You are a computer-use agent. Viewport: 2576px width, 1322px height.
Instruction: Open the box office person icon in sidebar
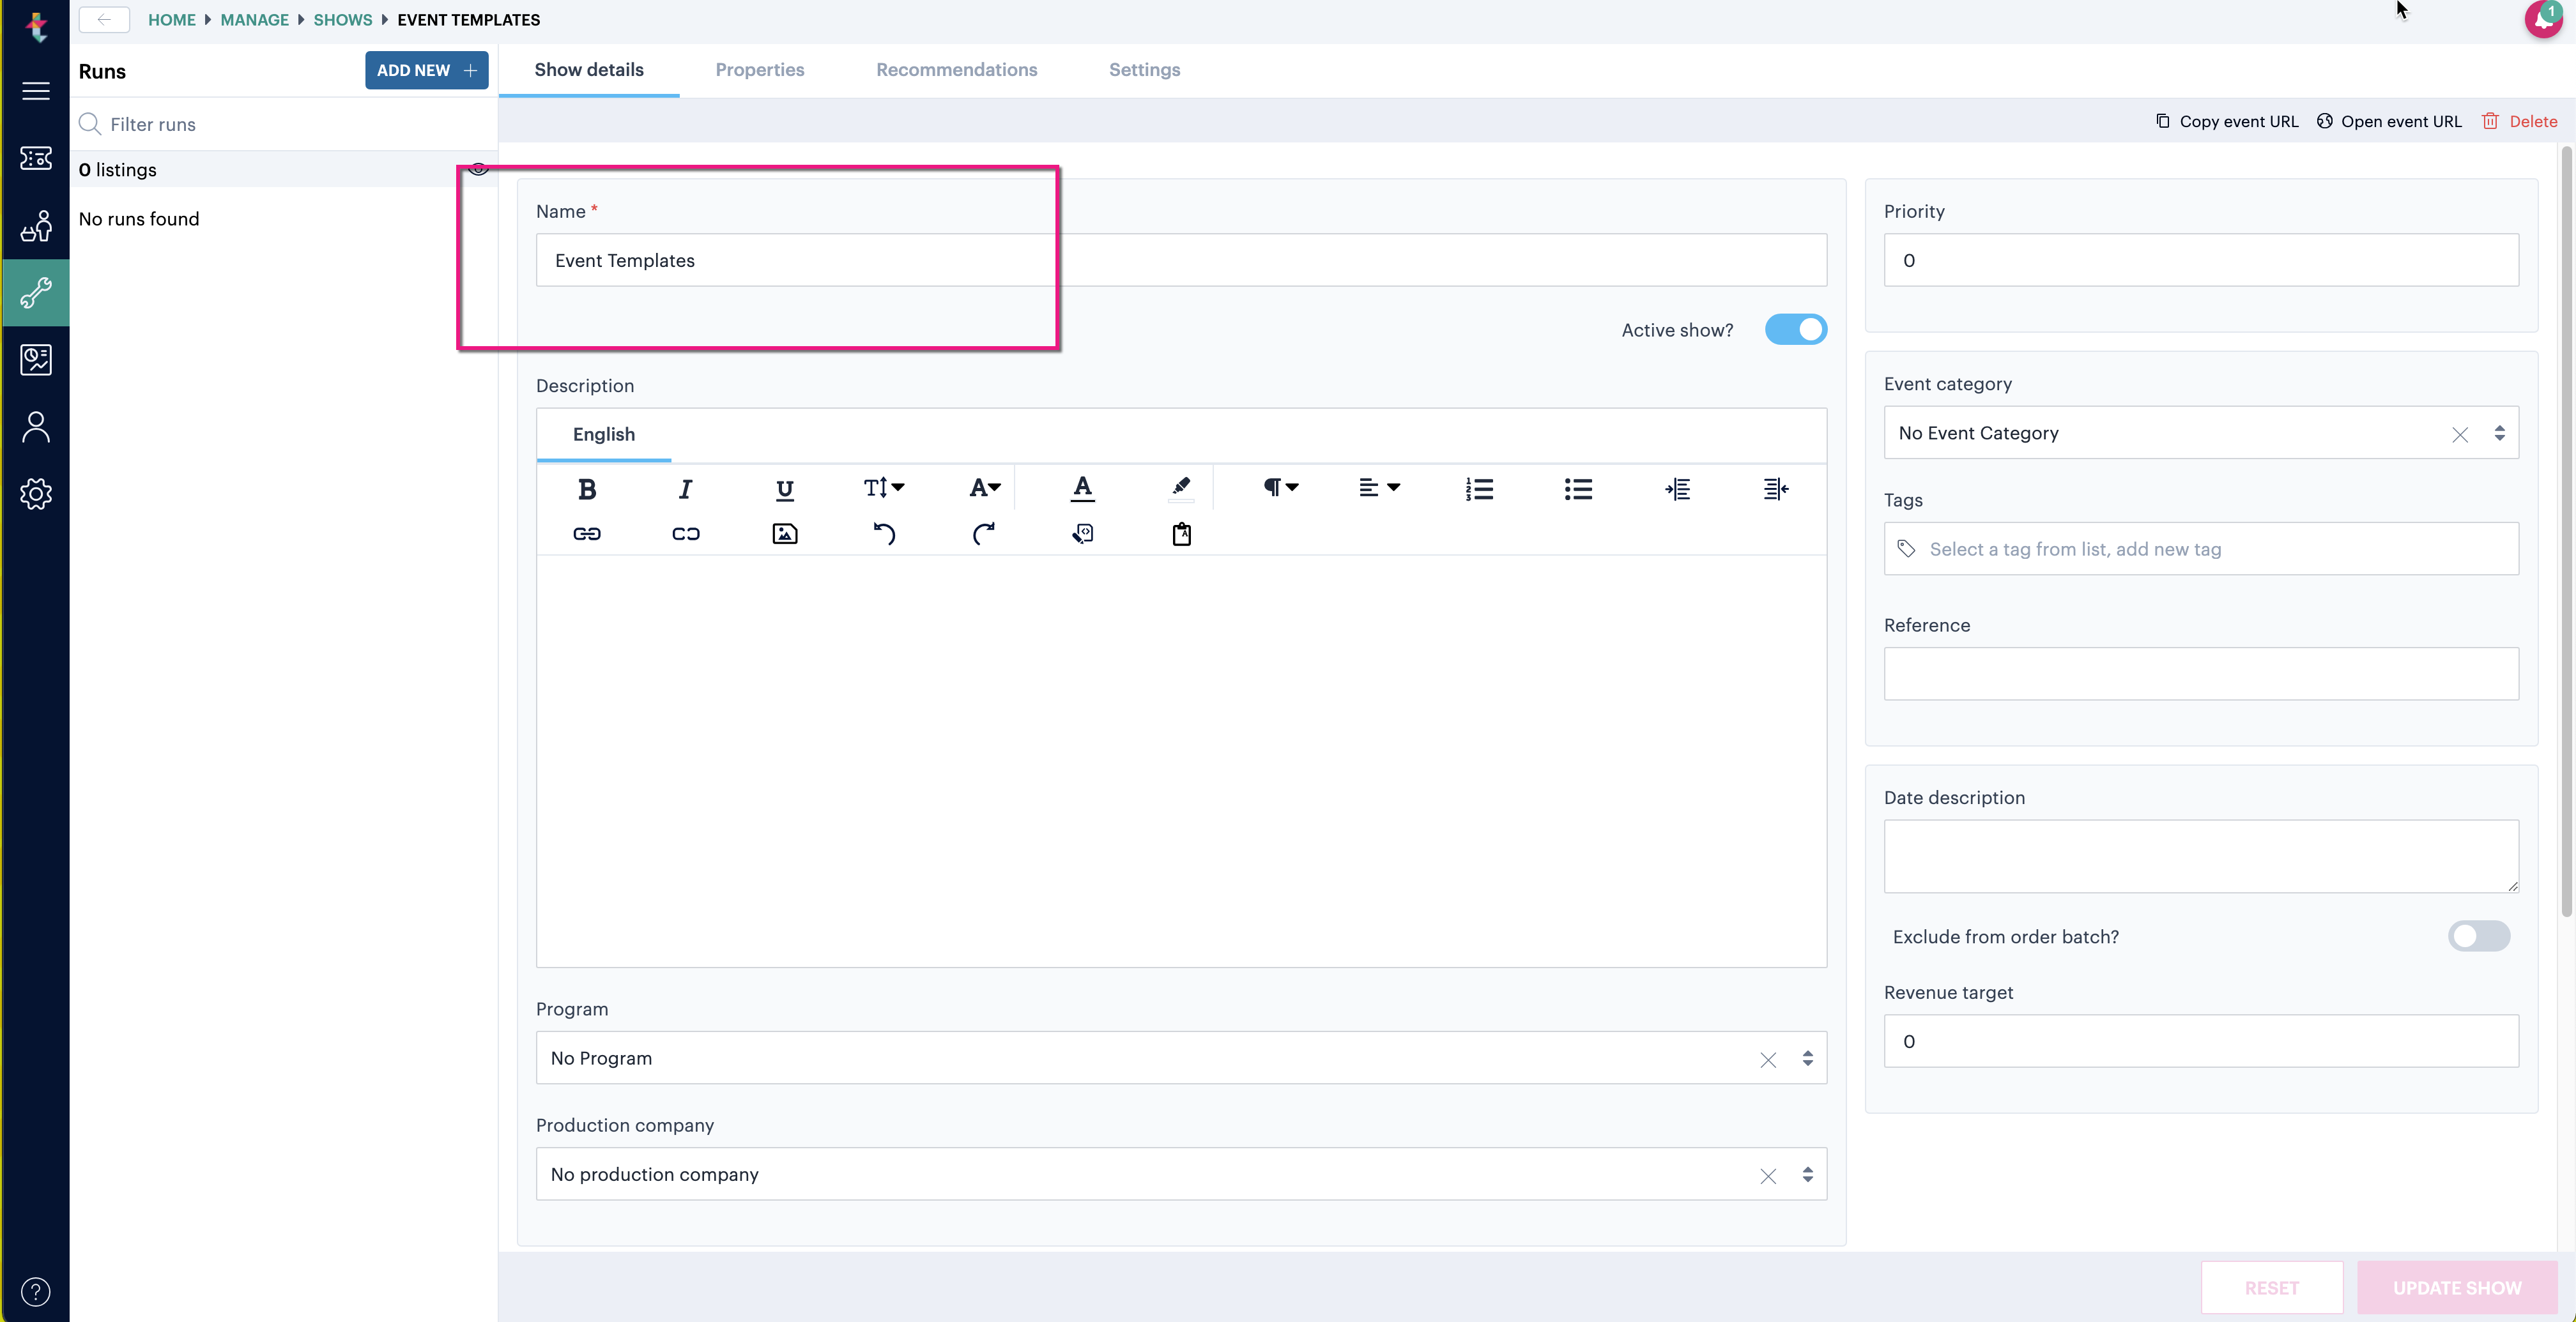36,226
